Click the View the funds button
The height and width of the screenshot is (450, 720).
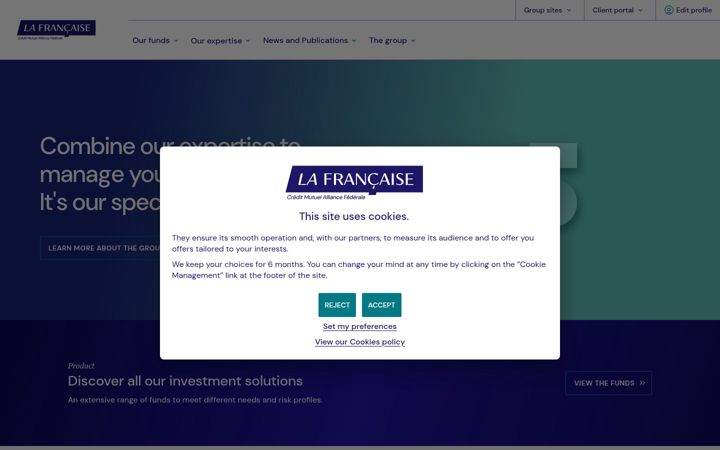608,383
